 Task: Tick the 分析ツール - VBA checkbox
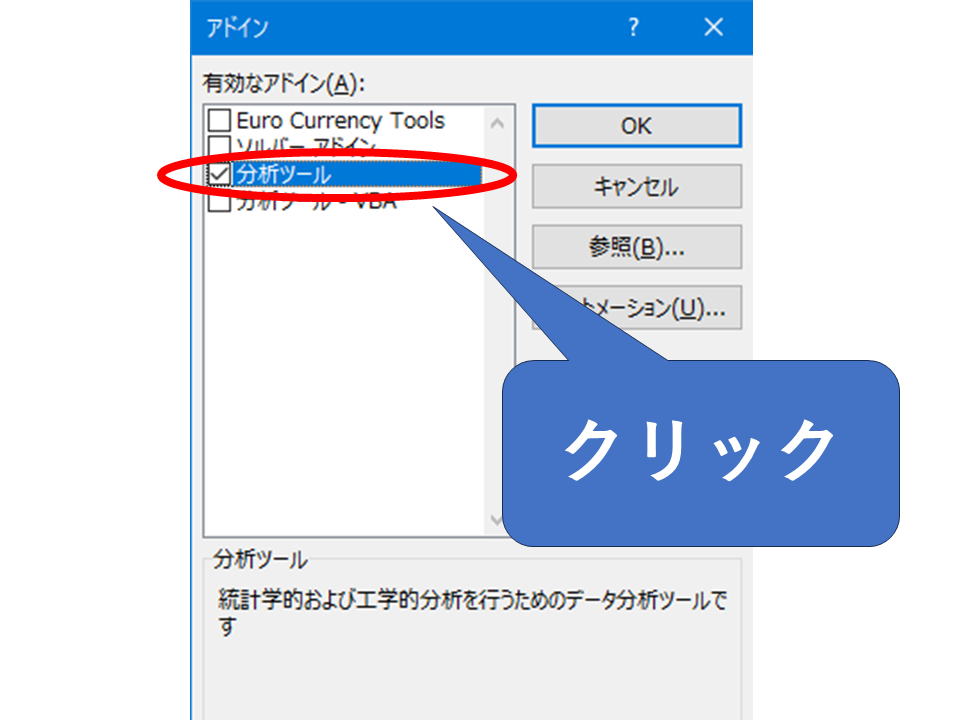[219, 203]
